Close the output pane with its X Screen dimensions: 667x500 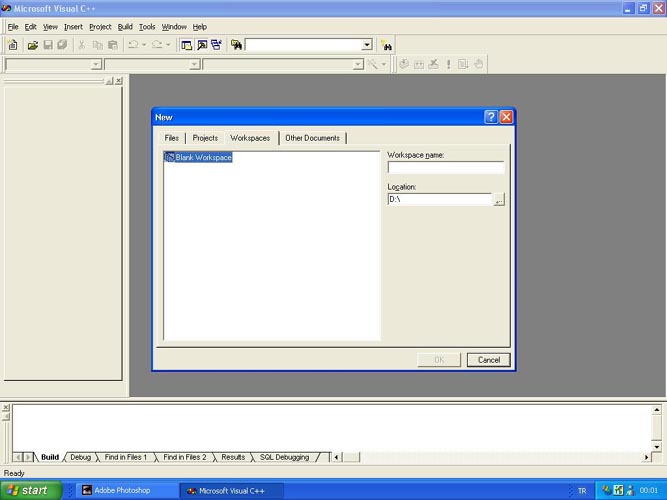coord(6,408)
